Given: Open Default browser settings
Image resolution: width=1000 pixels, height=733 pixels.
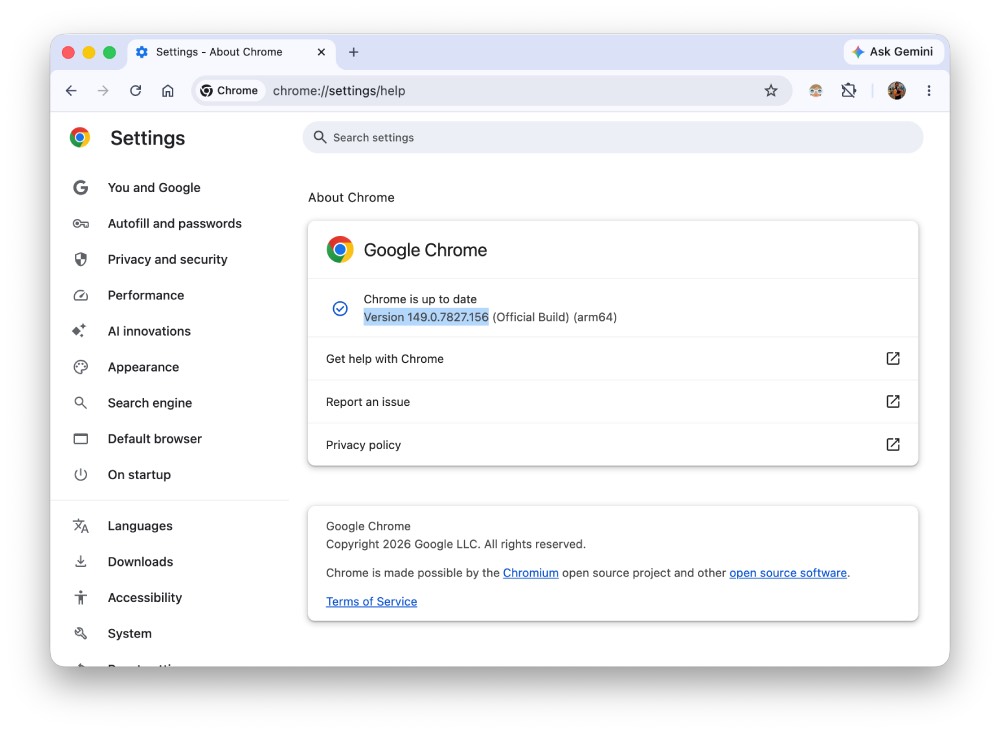Looking at the screenshot, I should (154, 439).
